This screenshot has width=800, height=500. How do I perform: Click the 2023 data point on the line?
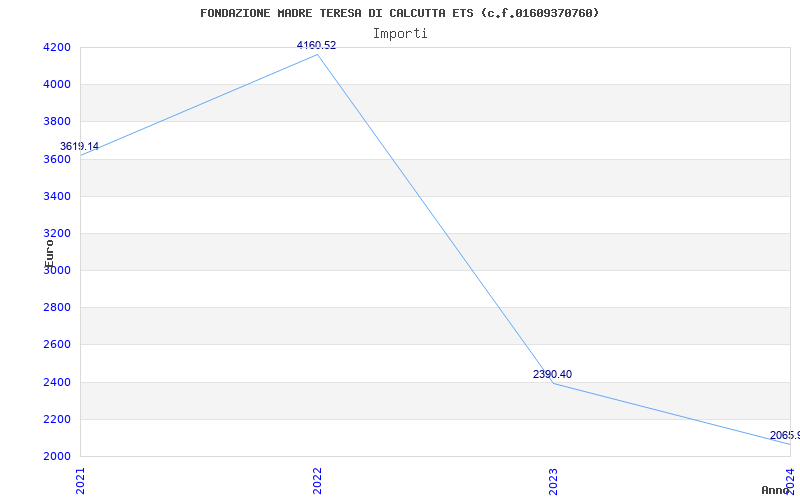point(554,383)
